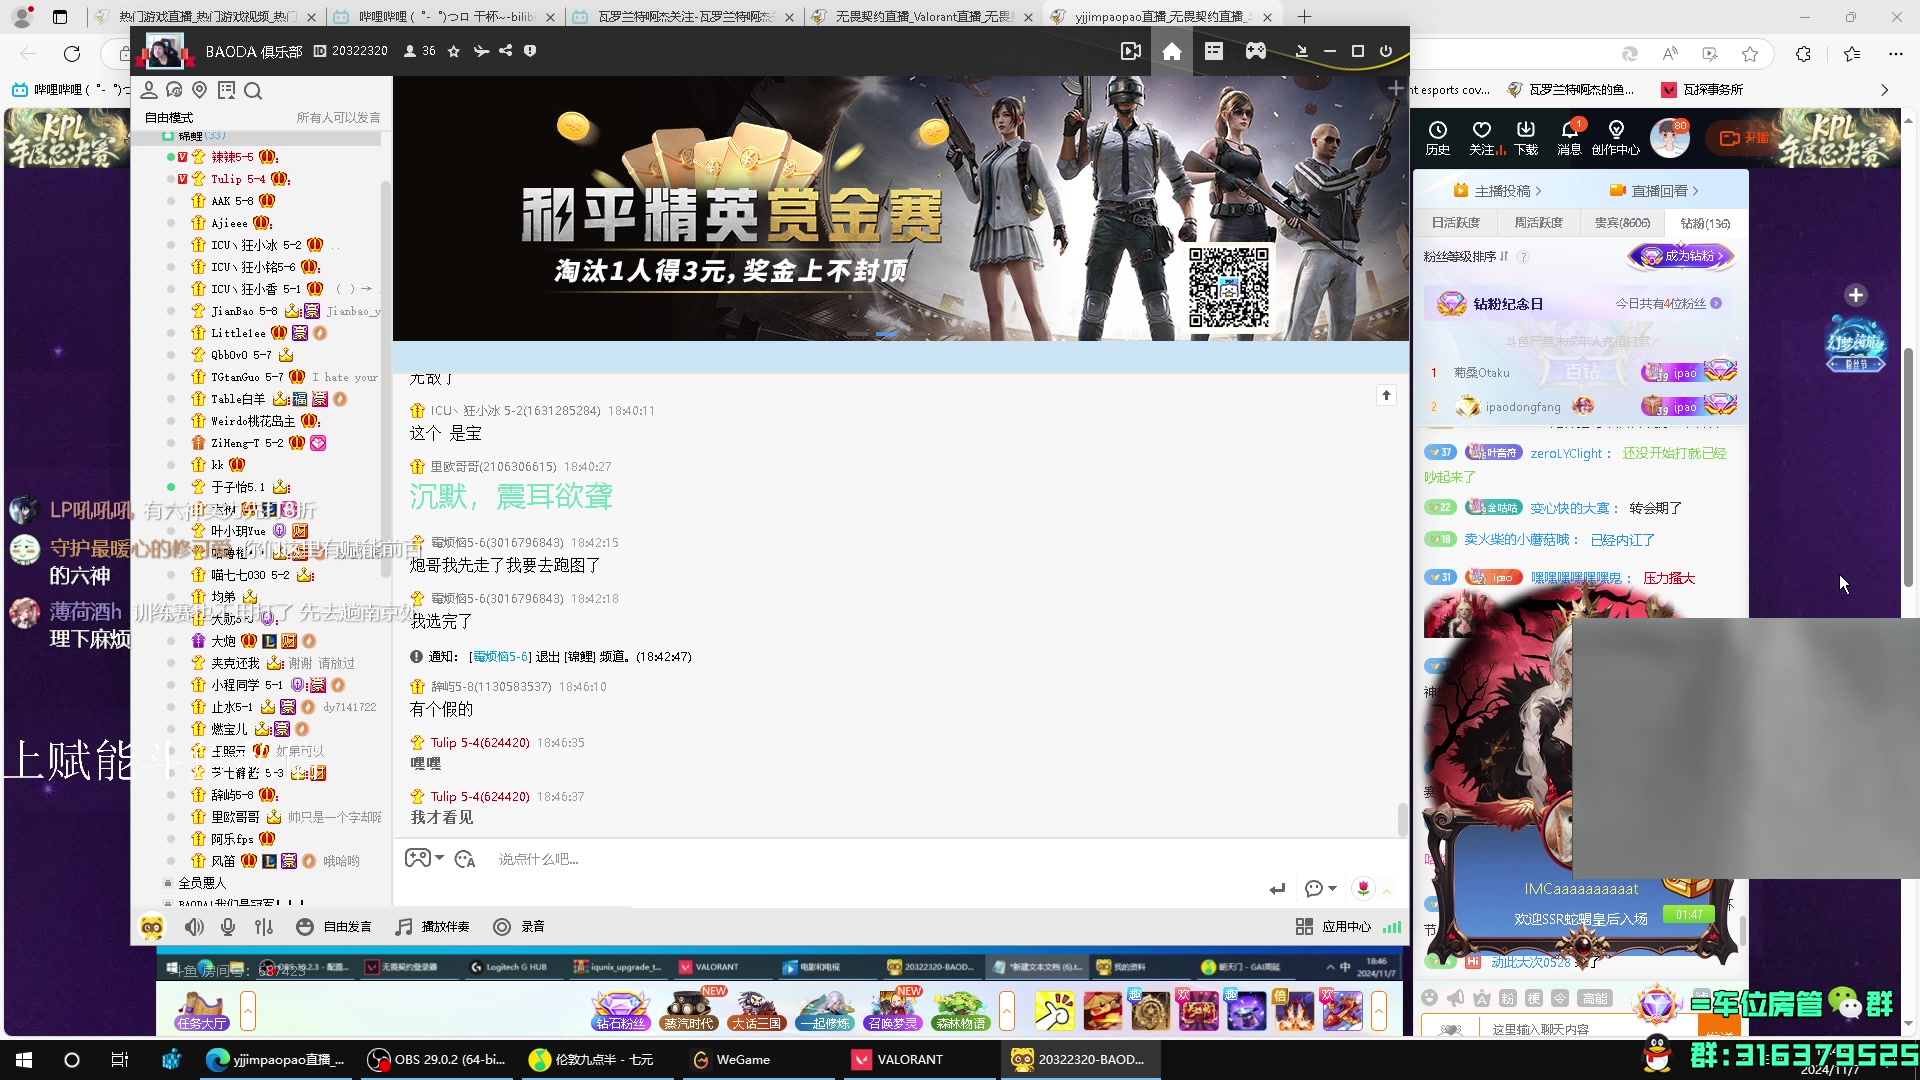This screenshot has height=1080, width=1920.
Task: Open 下载 download icon on Douyu page
Action: point(1526,138)
